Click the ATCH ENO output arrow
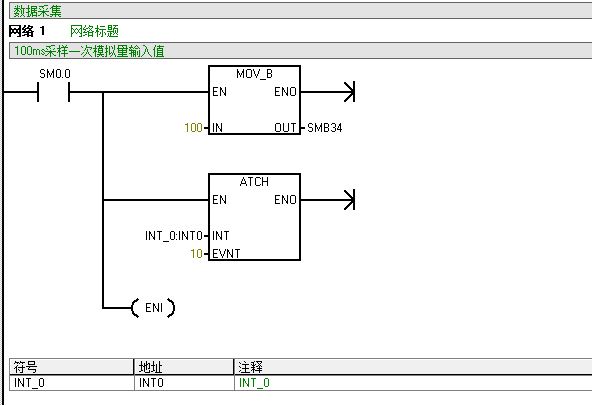Image resolution: width=592 pixels, height=405 pixels. tap(350, 200)
